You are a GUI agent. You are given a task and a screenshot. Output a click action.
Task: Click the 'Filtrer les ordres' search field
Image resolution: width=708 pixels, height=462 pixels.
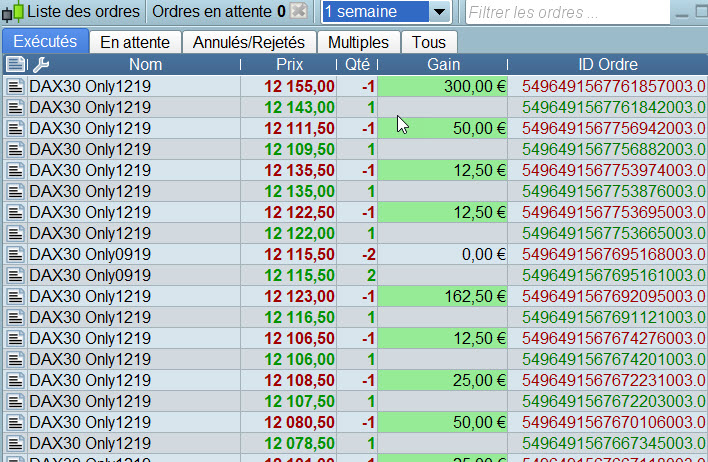[567, 13]
